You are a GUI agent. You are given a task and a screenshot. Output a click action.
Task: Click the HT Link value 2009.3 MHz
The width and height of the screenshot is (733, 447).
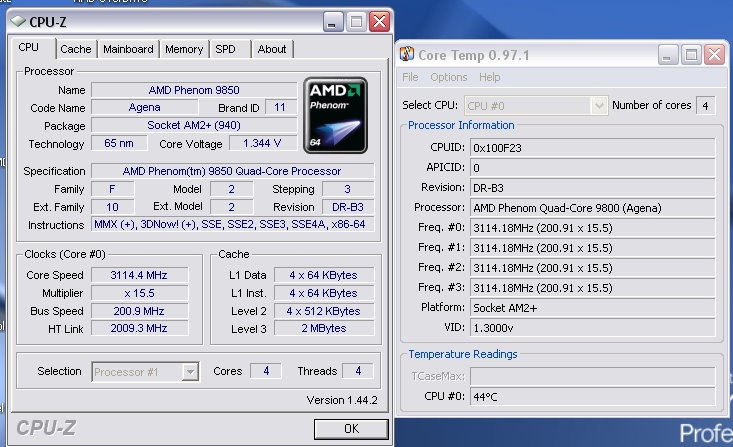click(139, 328)
